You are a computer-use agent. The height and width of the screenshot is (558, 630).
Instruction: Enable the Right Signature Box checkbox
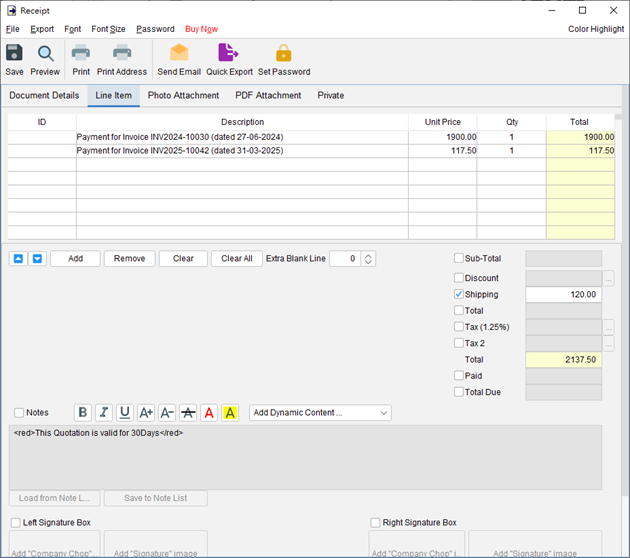(x=375, y=522)
